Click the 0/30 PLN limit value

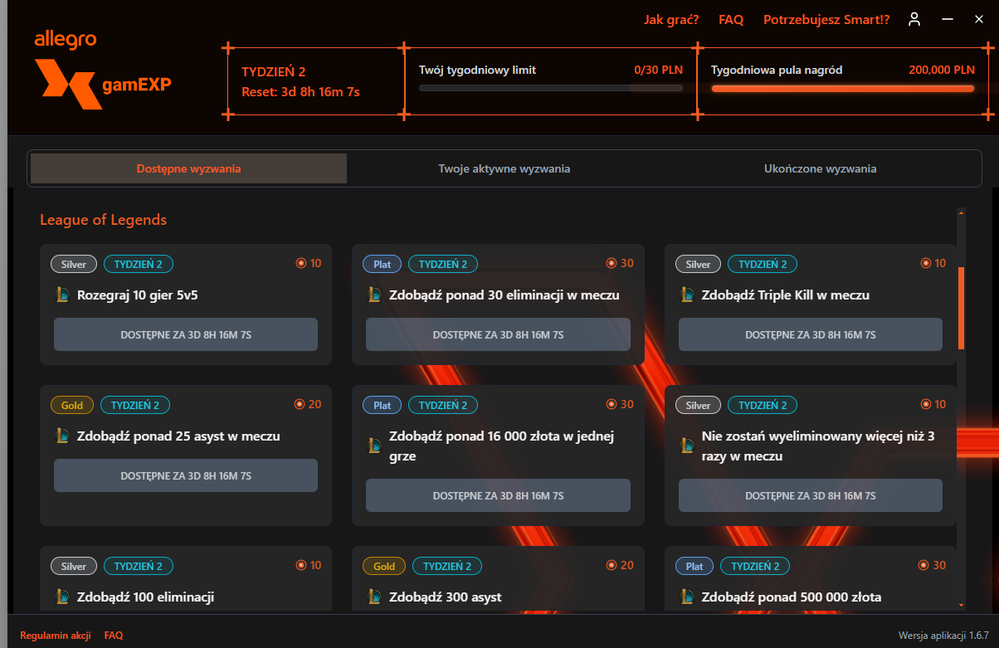pyautogui.click(x=658, y=70)
